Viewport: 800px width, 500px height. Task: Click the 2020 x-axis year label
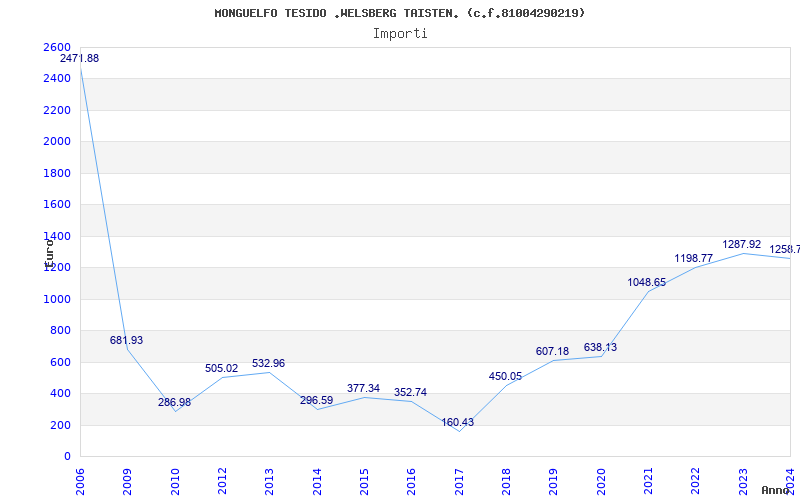point(601,482)
